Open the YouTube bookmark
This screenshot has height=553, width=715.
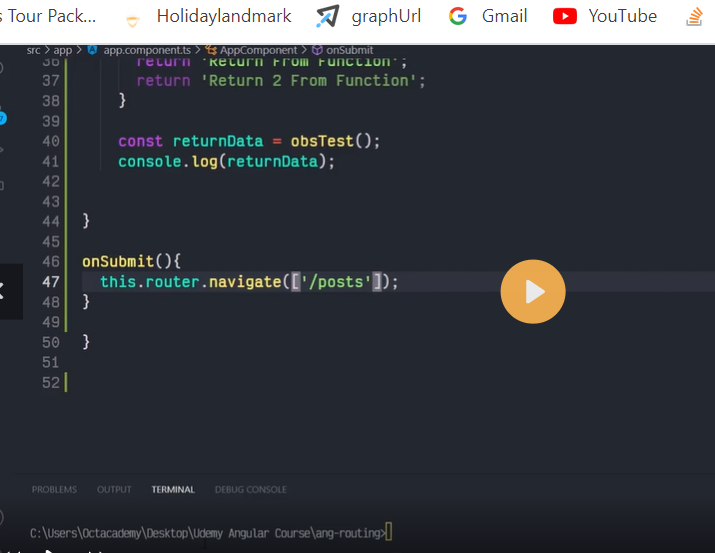click(605, 16)
